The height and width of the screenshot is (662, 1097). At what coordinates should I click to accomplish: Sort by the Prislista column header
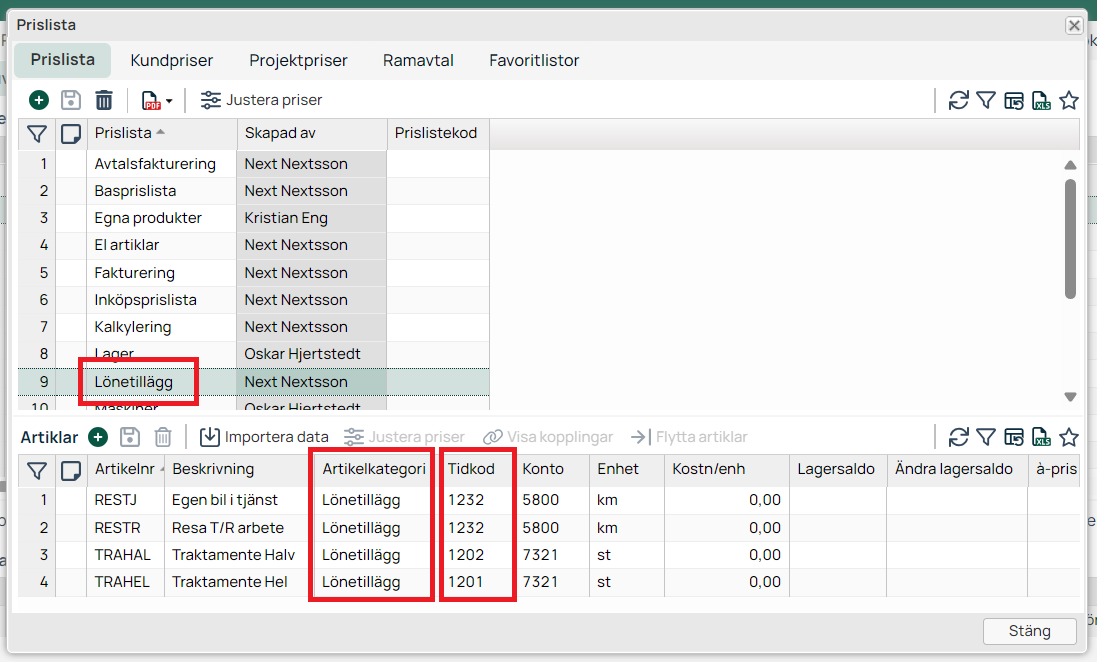[124, 133]
